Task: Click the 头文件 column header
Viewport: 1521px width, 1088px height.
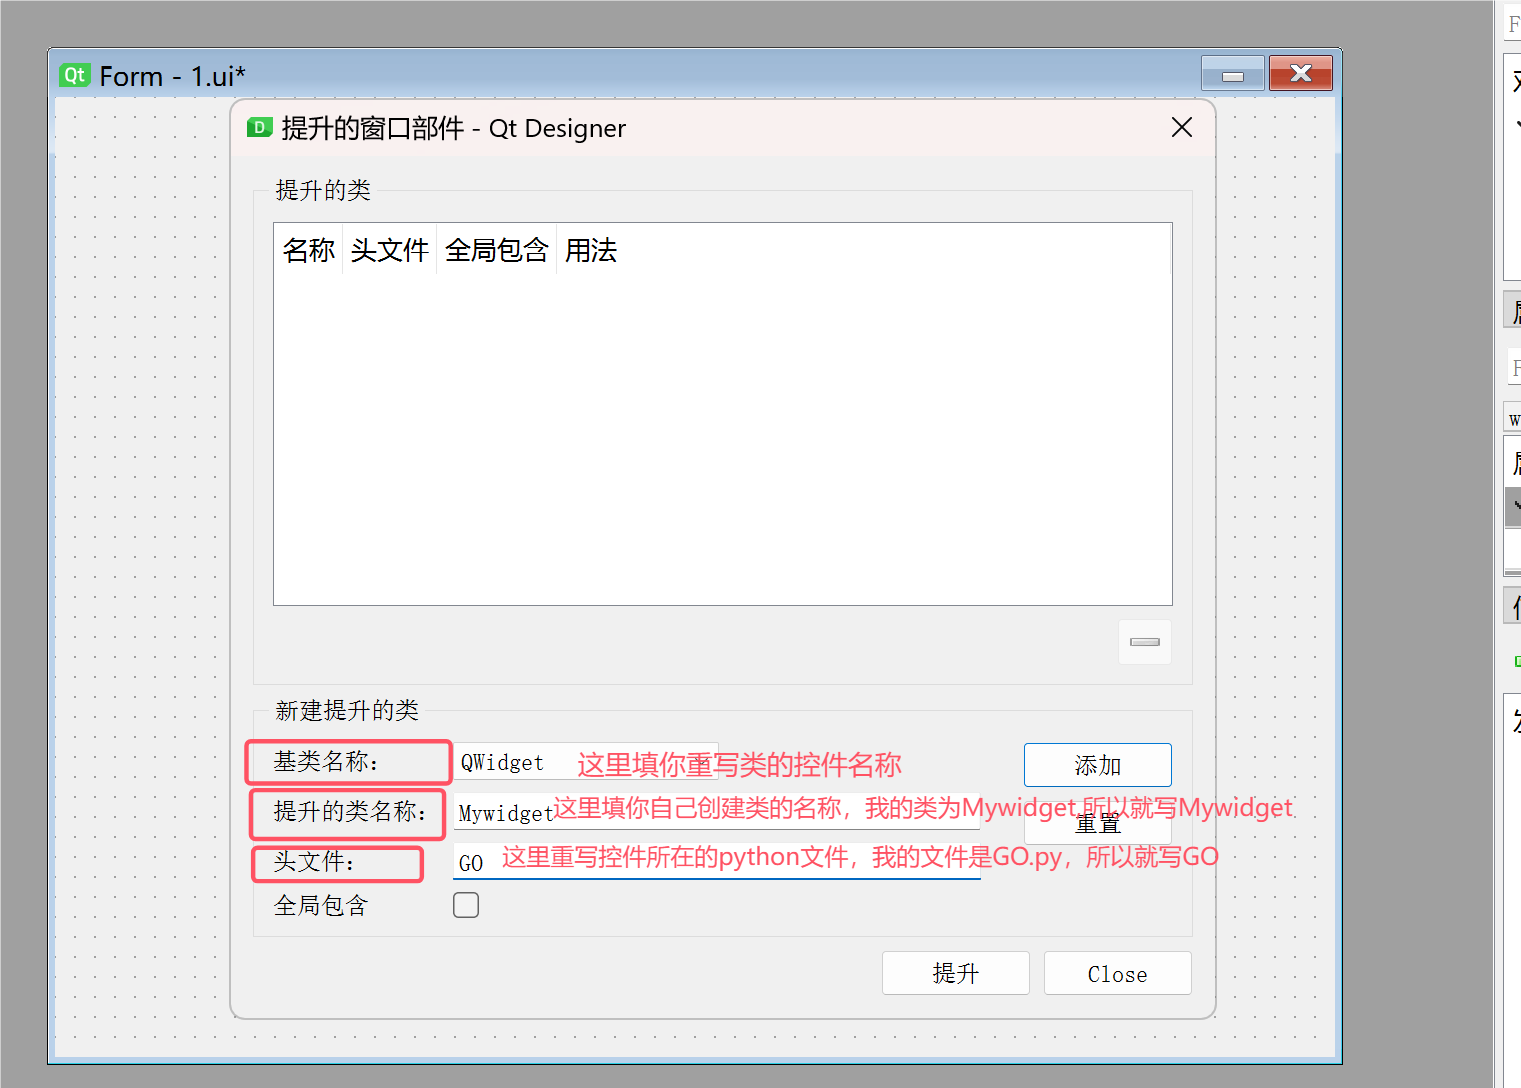Action: [389, 250]
